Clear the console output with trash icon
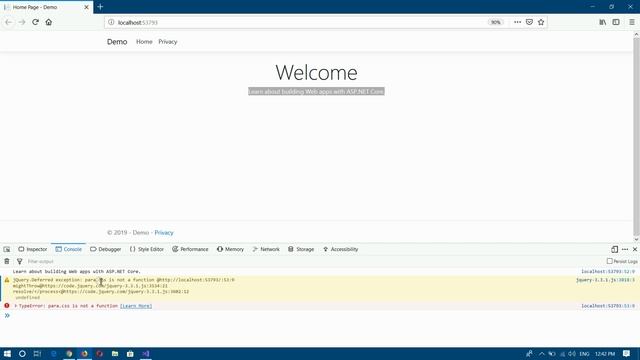The width and height of the screenshot is (640, 360). pyautogui.click(x=7, y=261)
